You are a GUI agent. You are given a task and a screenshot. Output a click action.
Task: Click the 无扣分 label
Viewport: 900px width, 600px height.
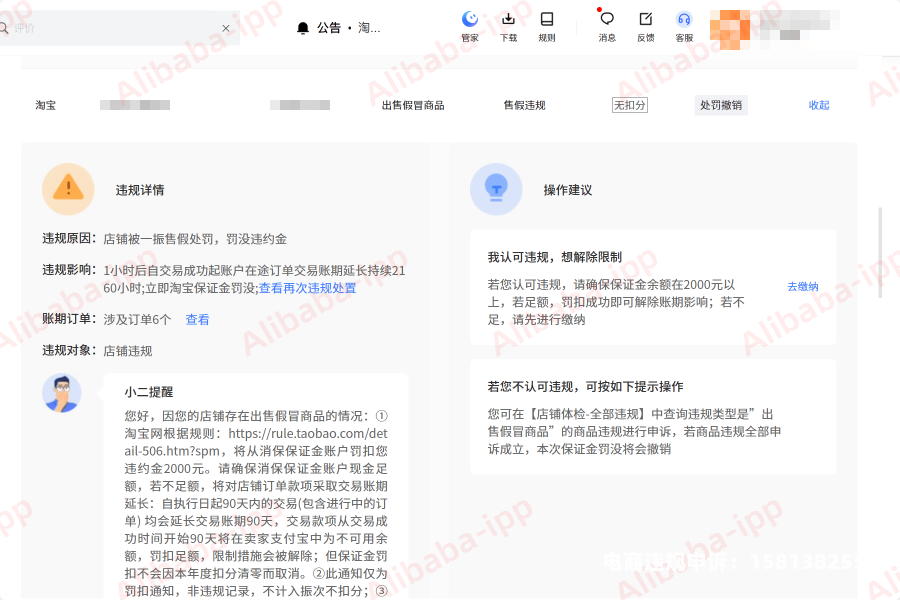tap(630, 105)
